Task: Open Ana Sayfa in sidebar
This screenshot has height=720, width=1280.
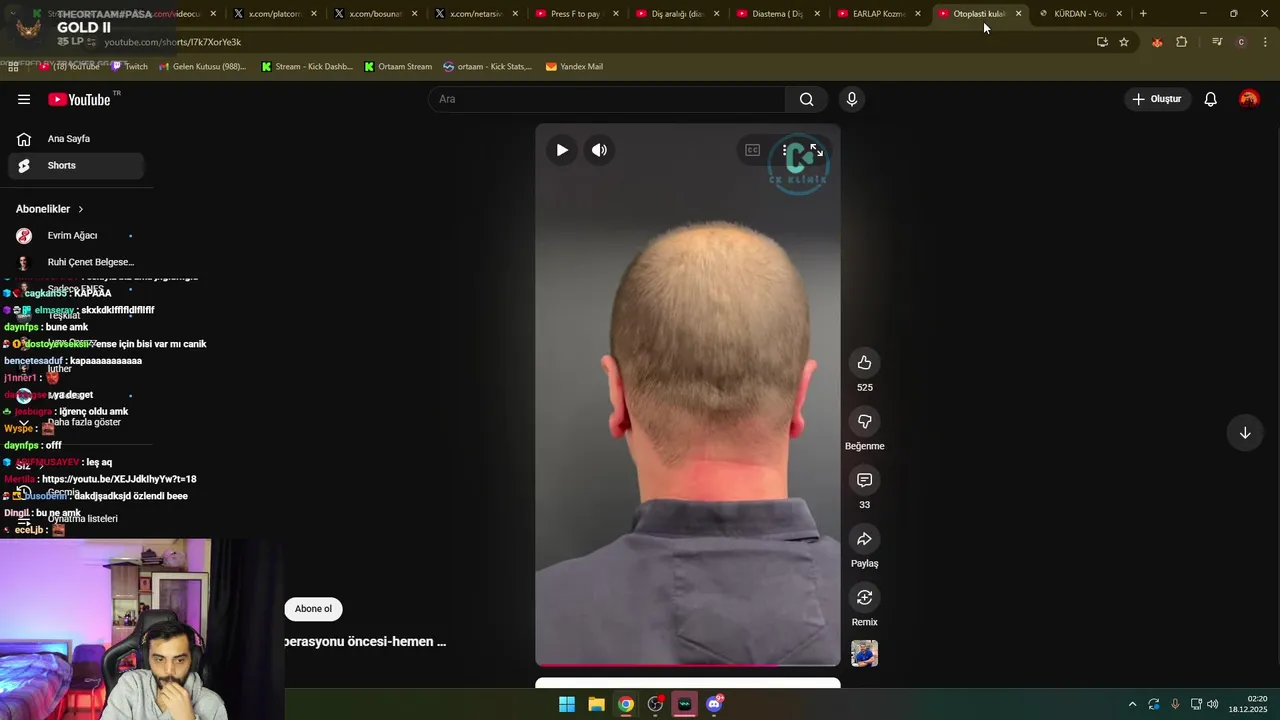Action: 76,139
